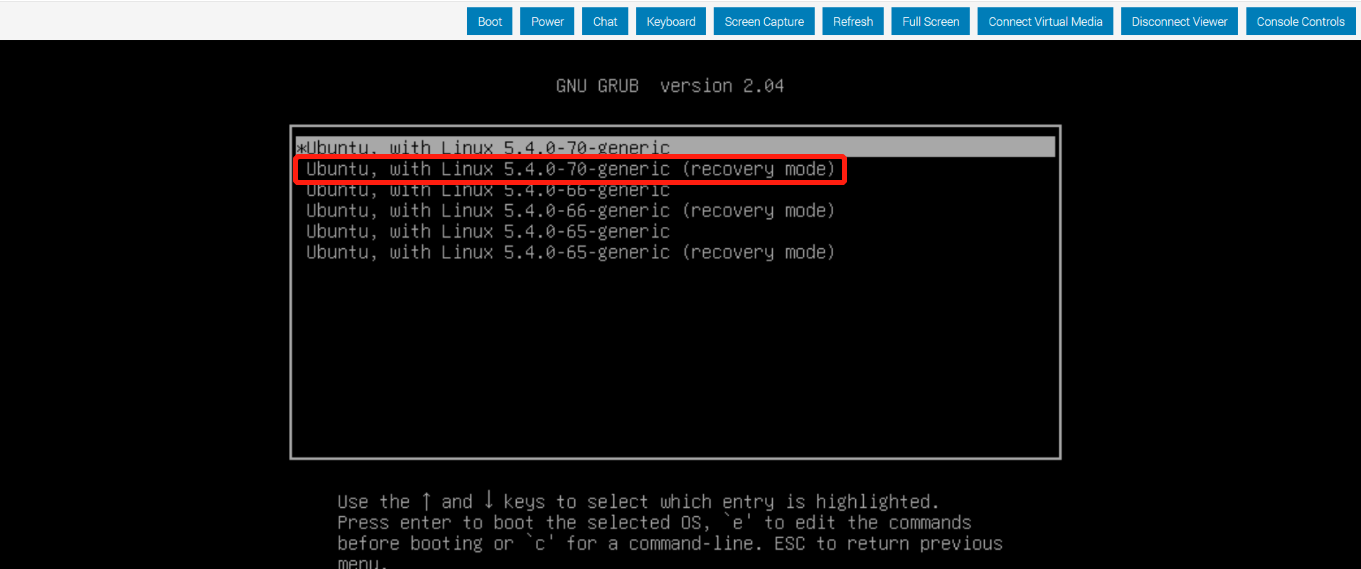Select Ubuntu 5.4.0-65-generic entry without recovery mode
Viewport: 1361px width, 569px height.
click(x=488, y=232)
